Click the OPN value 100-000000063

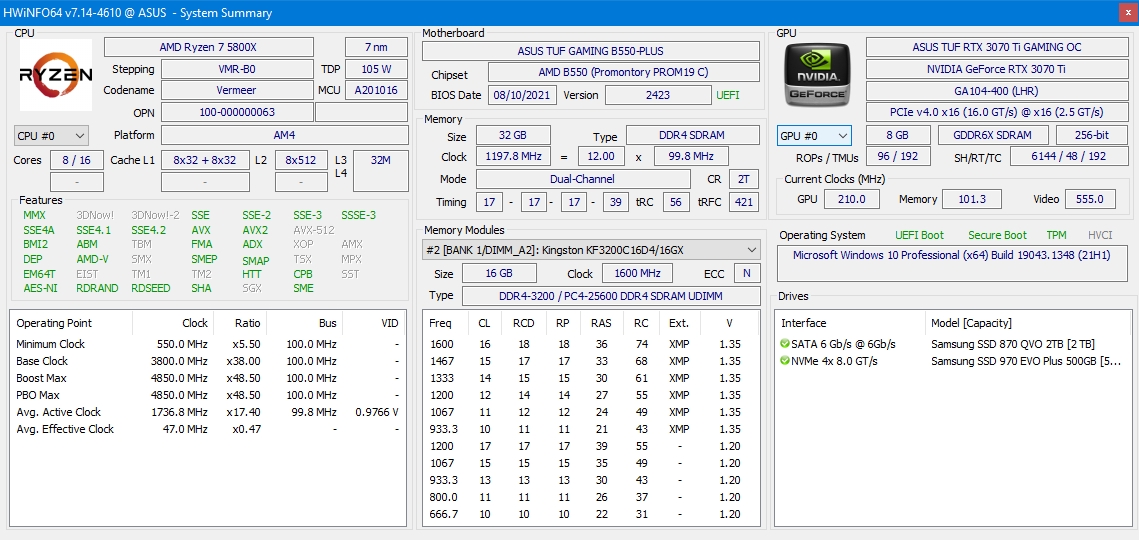pyautogui.click(x=237, y=113)
